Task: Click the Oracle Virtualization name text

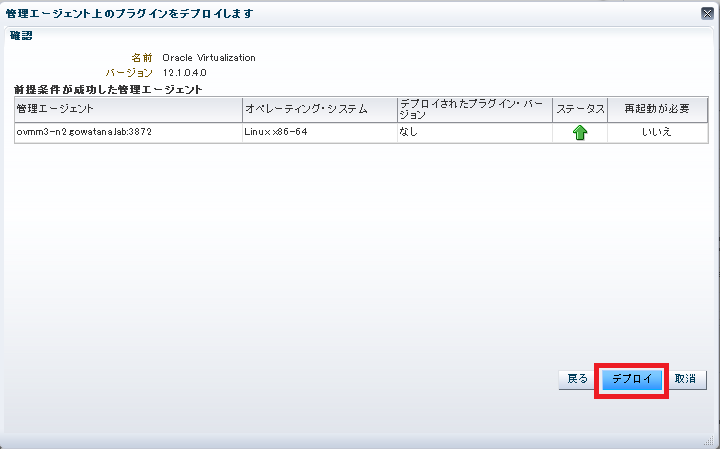Action: (x=209, y=58)
